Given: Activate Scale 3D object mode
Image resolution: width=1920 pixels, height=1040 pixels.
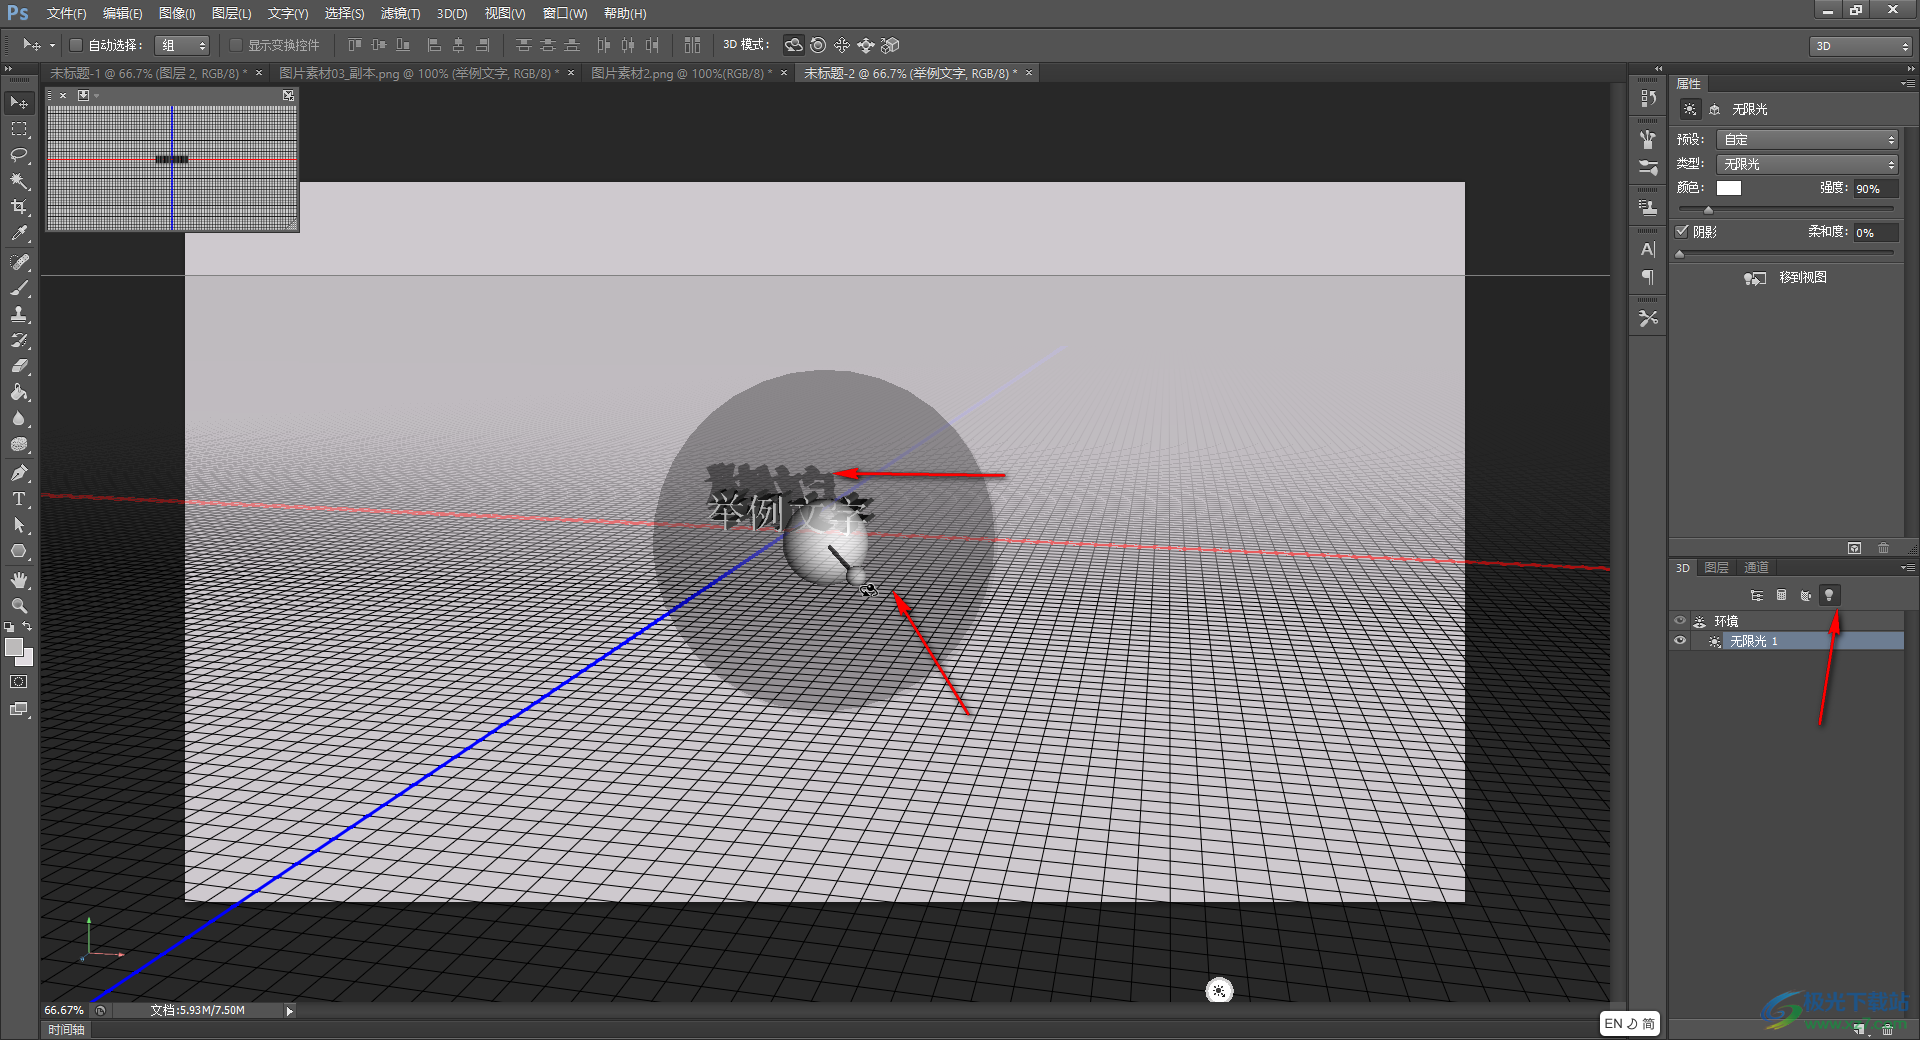Looking at the screenshot, I should (x=890, y=45).
